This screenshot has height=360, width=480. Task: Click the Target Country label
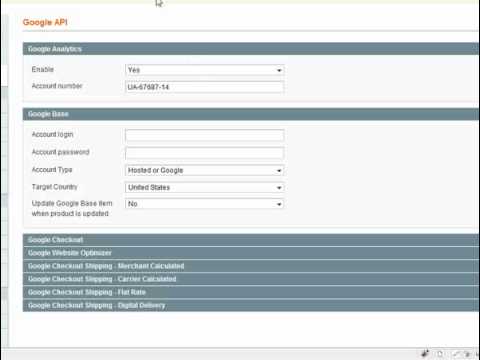click(x=54, y=187)
